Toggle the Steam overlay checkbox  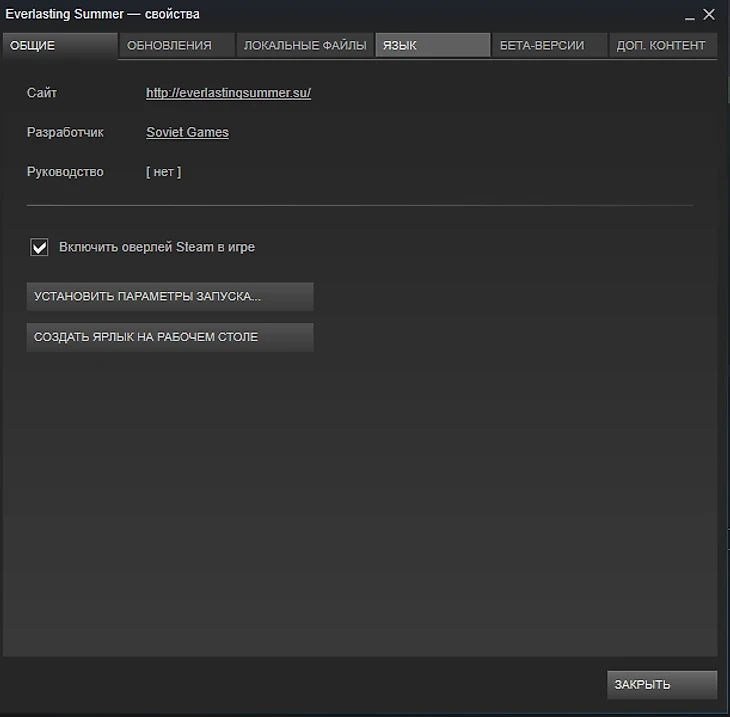coord(39,247)
